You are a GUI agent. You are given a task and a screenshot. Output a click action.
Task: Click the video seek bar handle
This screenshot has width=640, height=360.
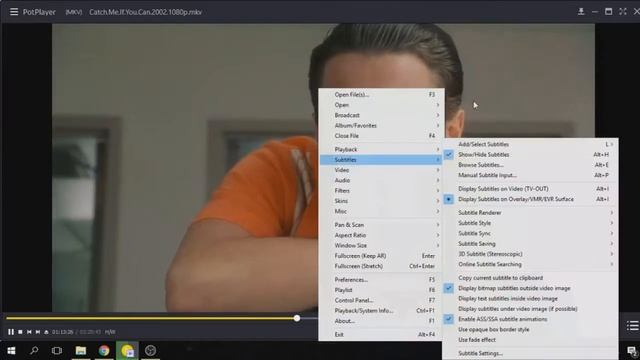pyautogui.click(x=297, y=318)
